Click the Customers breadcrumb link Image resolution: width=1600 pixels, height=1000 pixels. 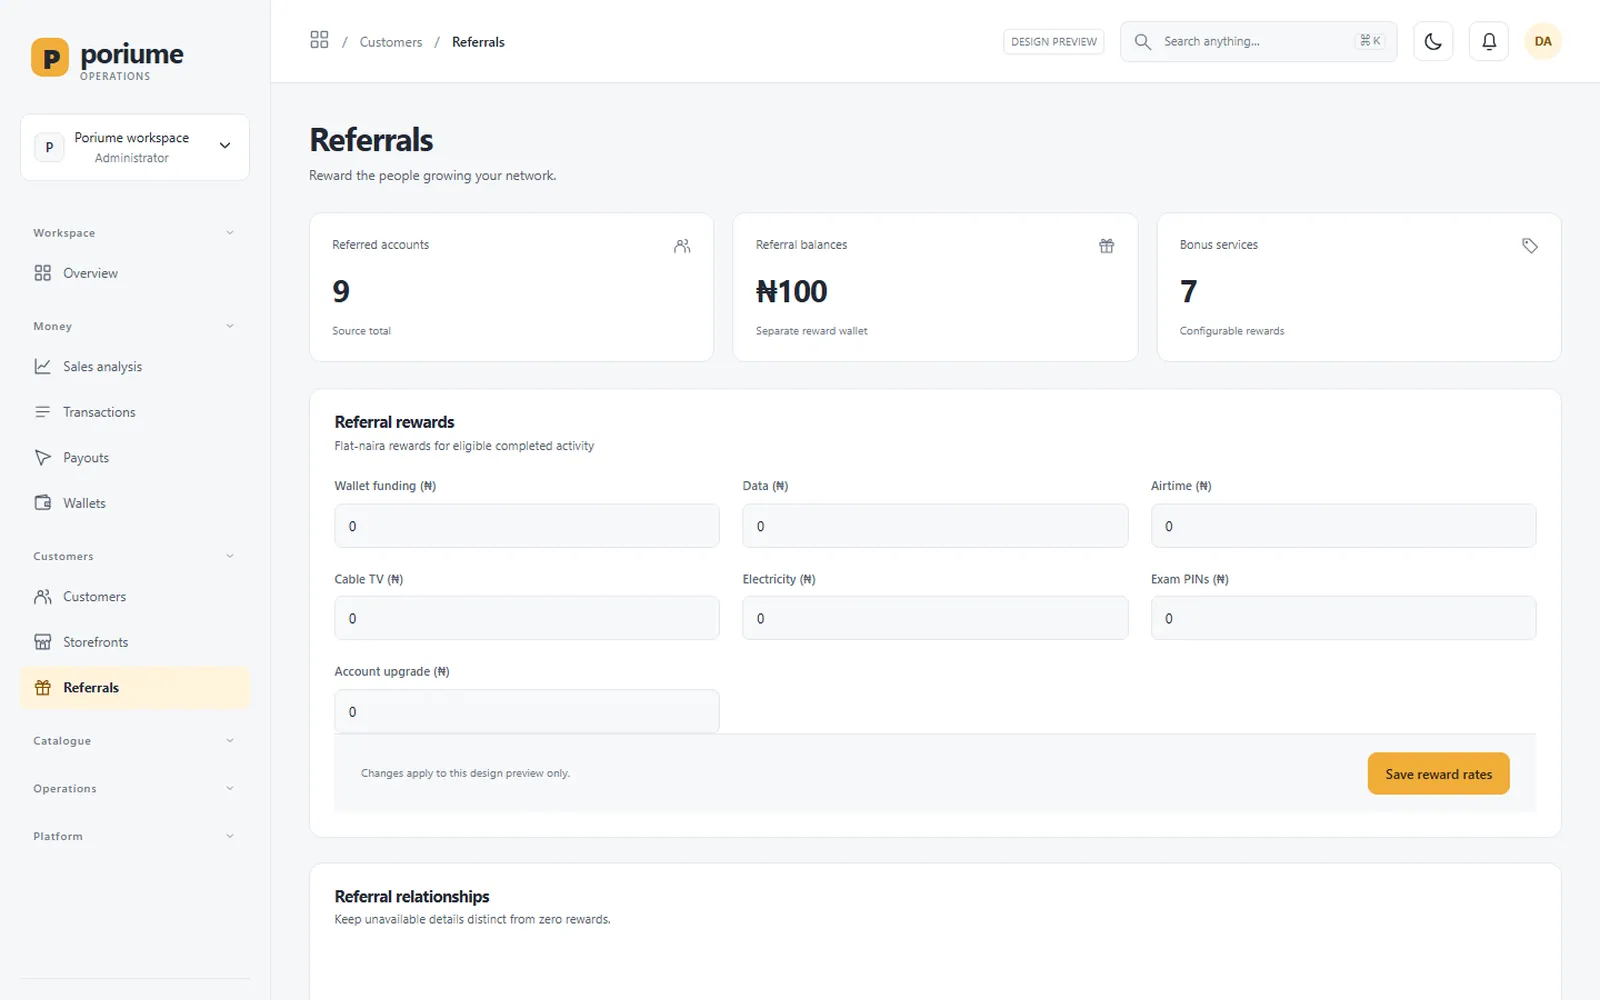[x=391, y=42]
